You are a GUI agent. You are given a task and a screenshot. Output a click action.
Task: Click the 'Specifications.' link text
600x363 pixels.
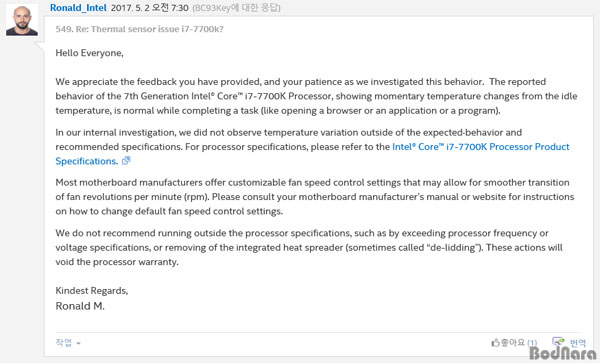pos(86,161)
